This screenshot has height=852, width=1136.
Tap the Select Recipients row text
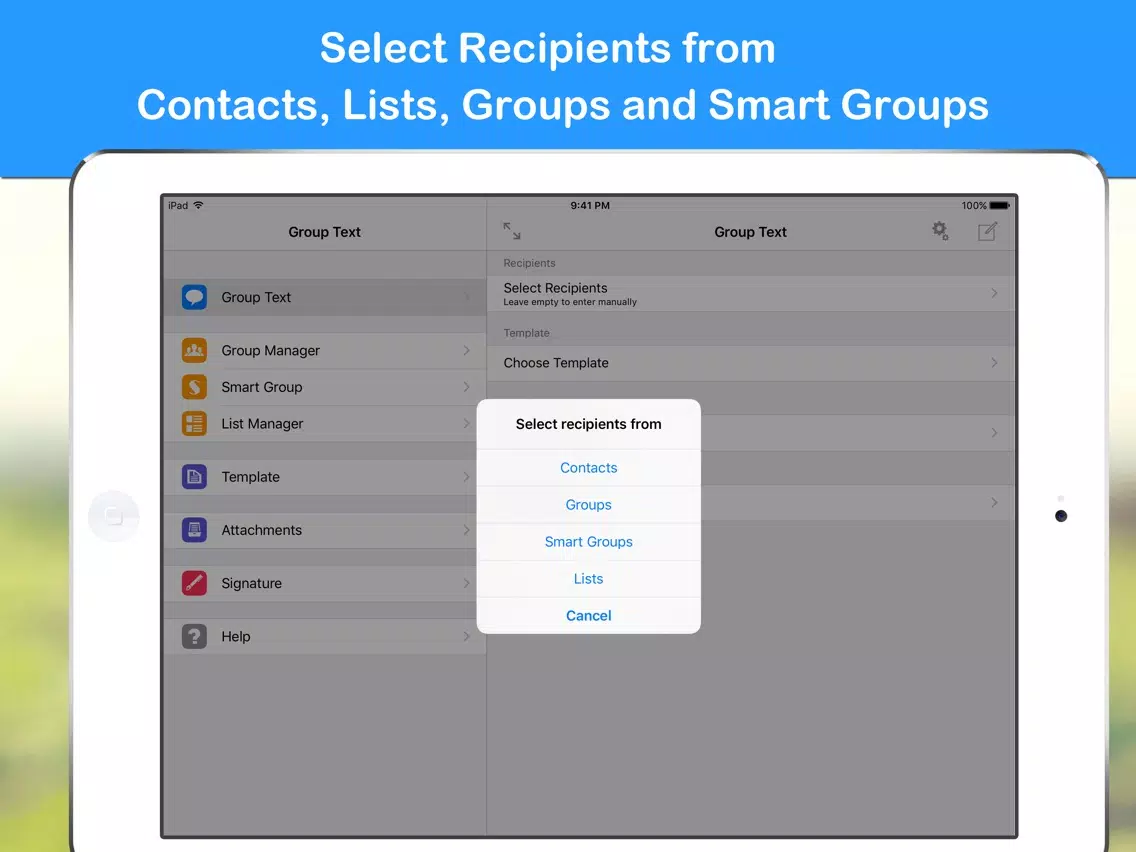[x=556, y=288]
